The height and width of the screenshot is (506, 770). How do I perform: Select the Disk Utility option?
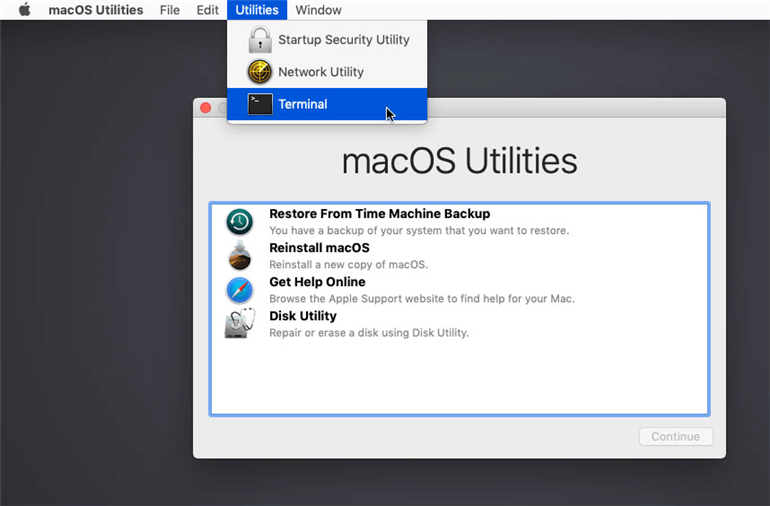click(x=459, y=324)
